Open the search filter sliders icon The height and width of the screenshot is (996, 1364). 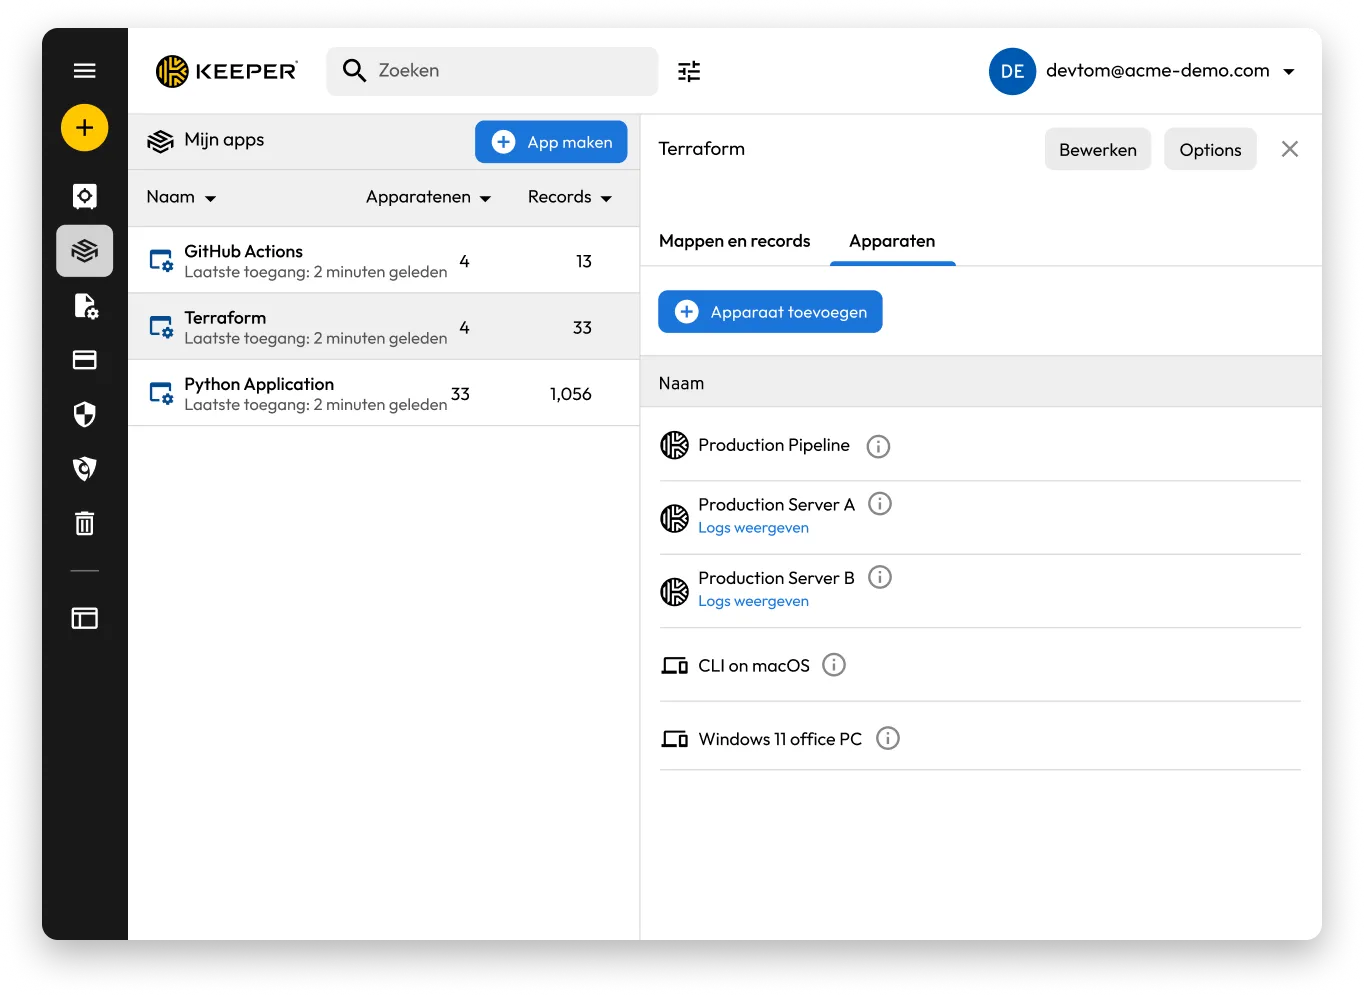(689, 71)
